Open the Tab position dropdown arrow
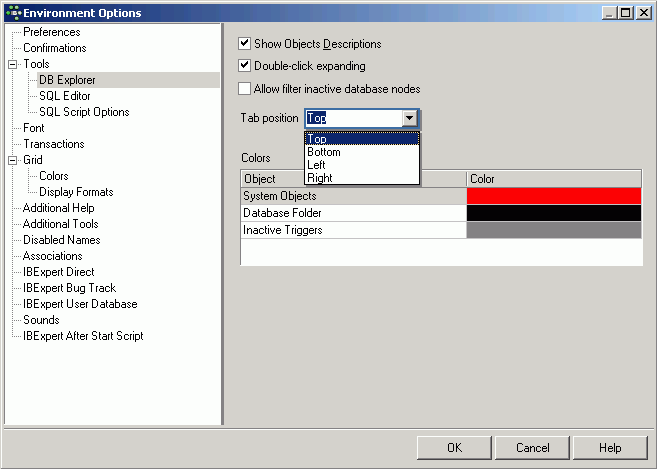The image size is (657, 469). (410, 118)
